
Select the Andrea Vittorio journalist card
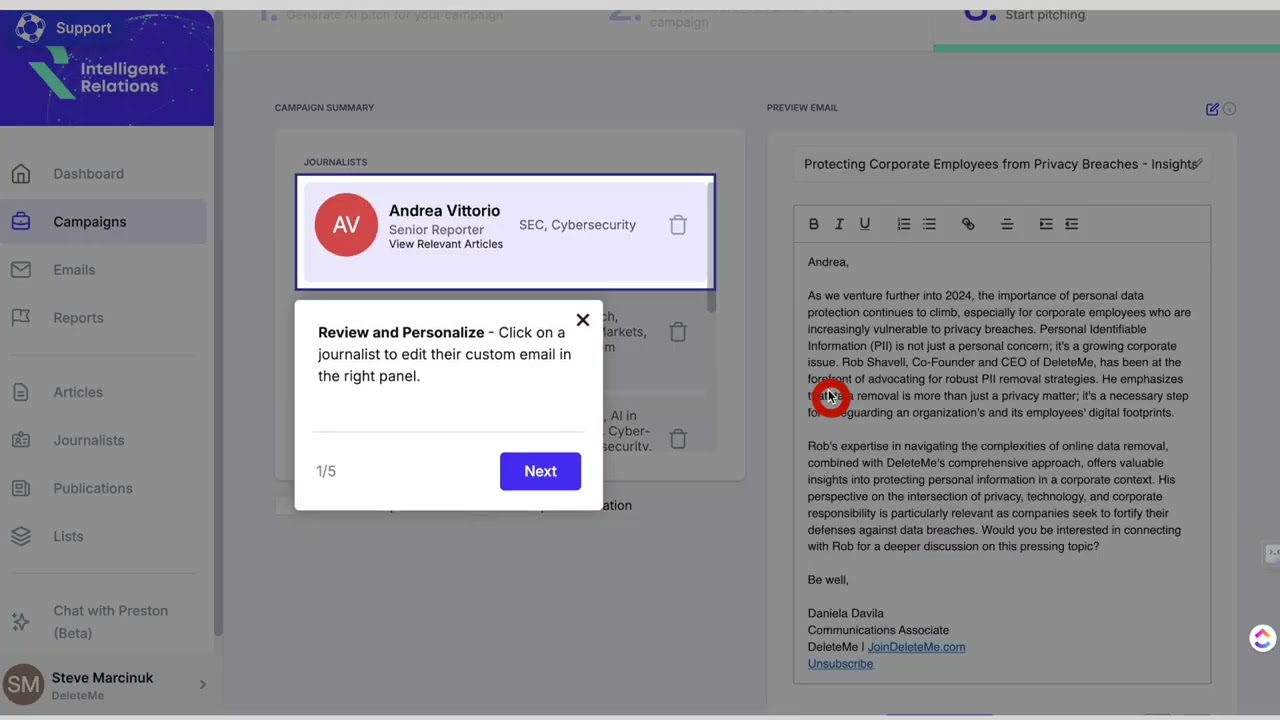coord(505,232)
